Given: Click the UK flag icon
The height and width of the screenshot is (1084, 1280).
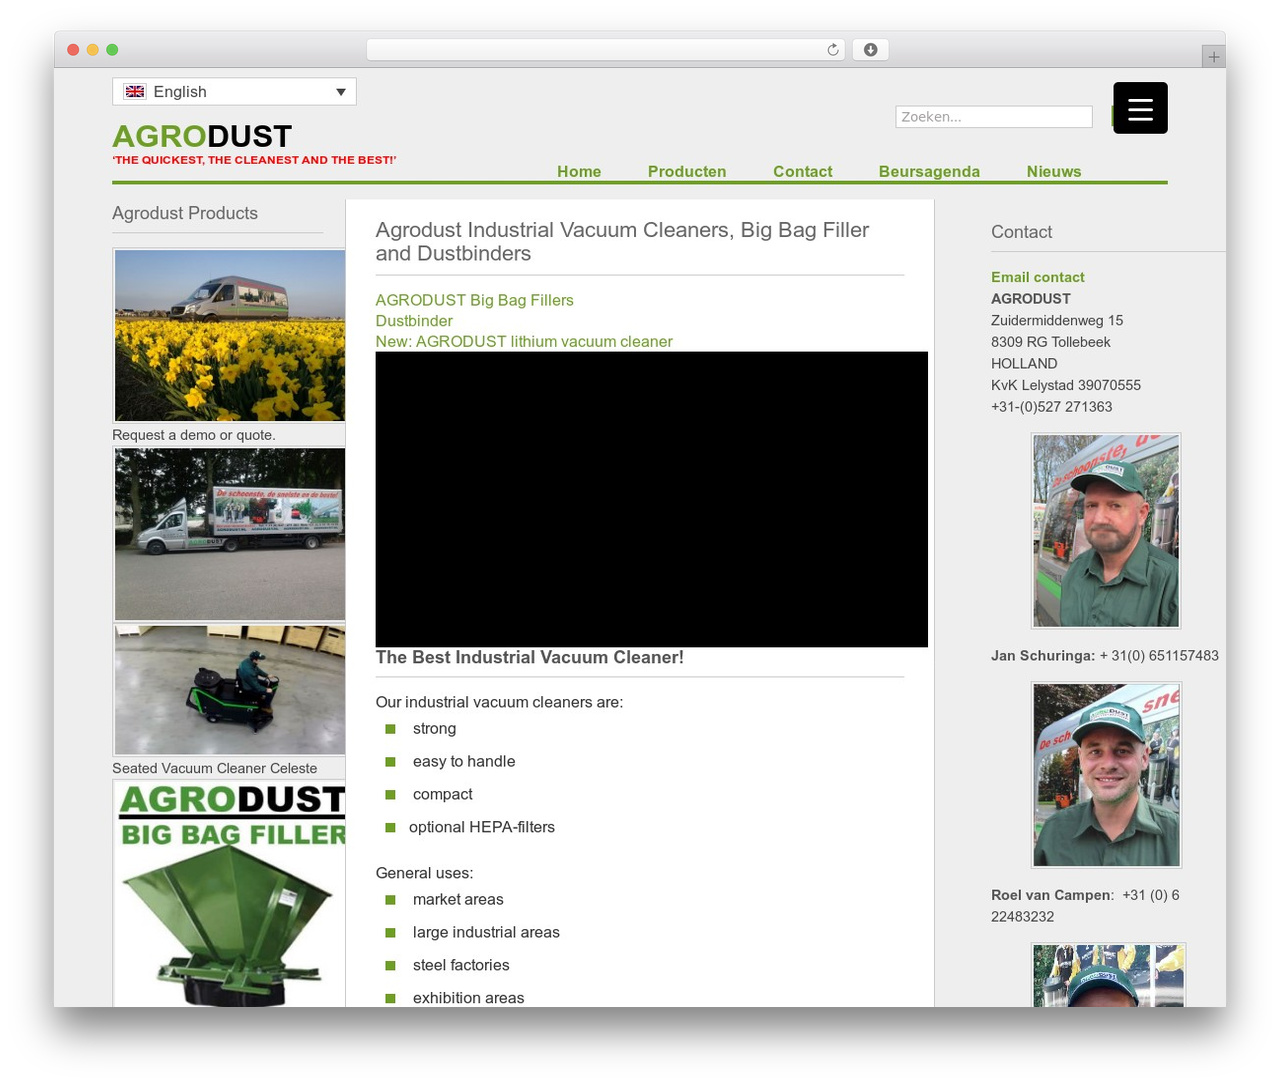Looking at the screenshot, I should [x=135, y=91].
